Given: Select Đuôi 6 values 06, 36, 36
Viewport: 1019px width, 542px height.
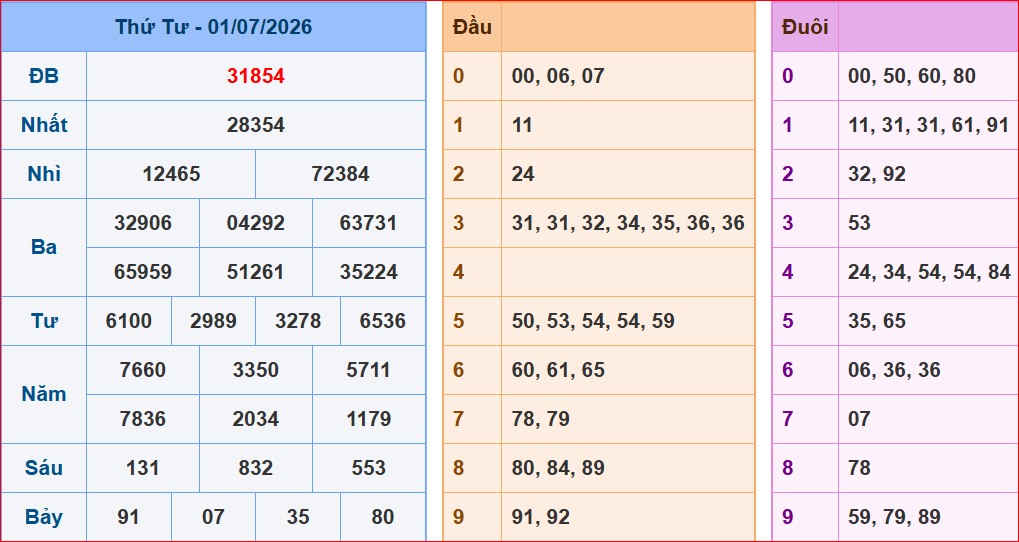Looking at the screenshot, I should (x=894, y=370).
